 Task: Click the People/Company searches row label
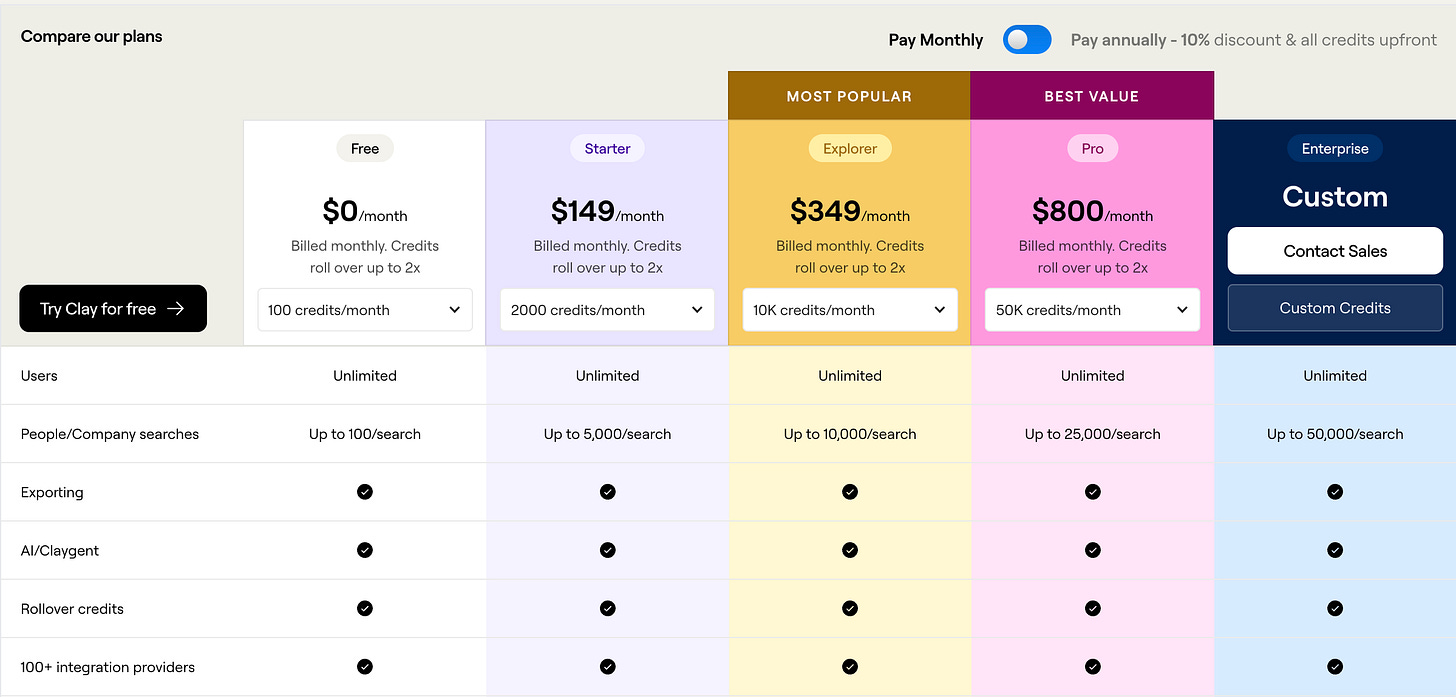tap(110, 434)
